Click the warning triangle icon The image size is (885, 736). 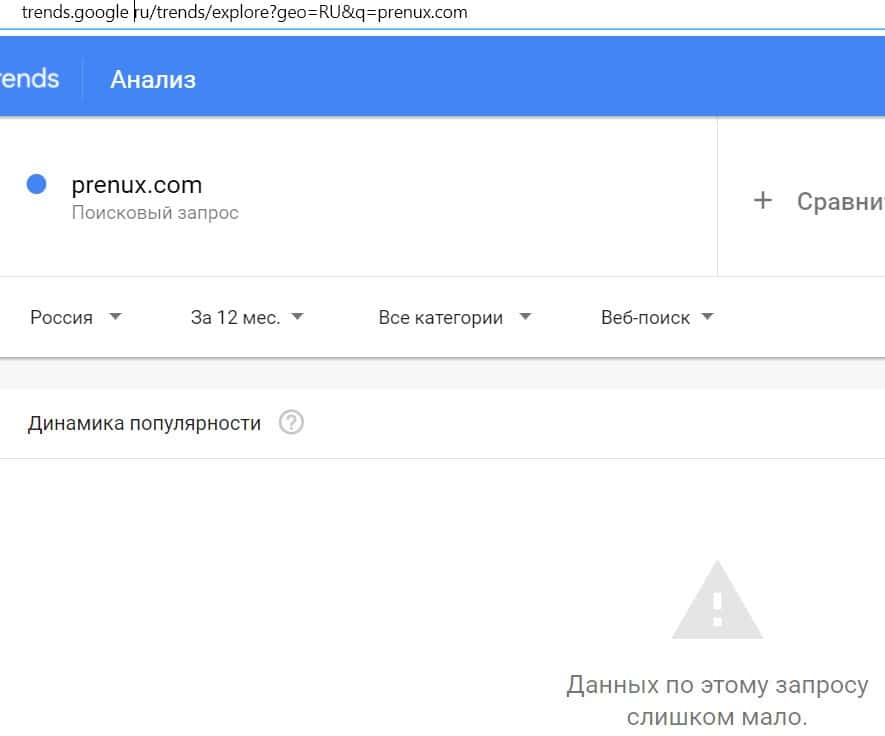[717, 601]
